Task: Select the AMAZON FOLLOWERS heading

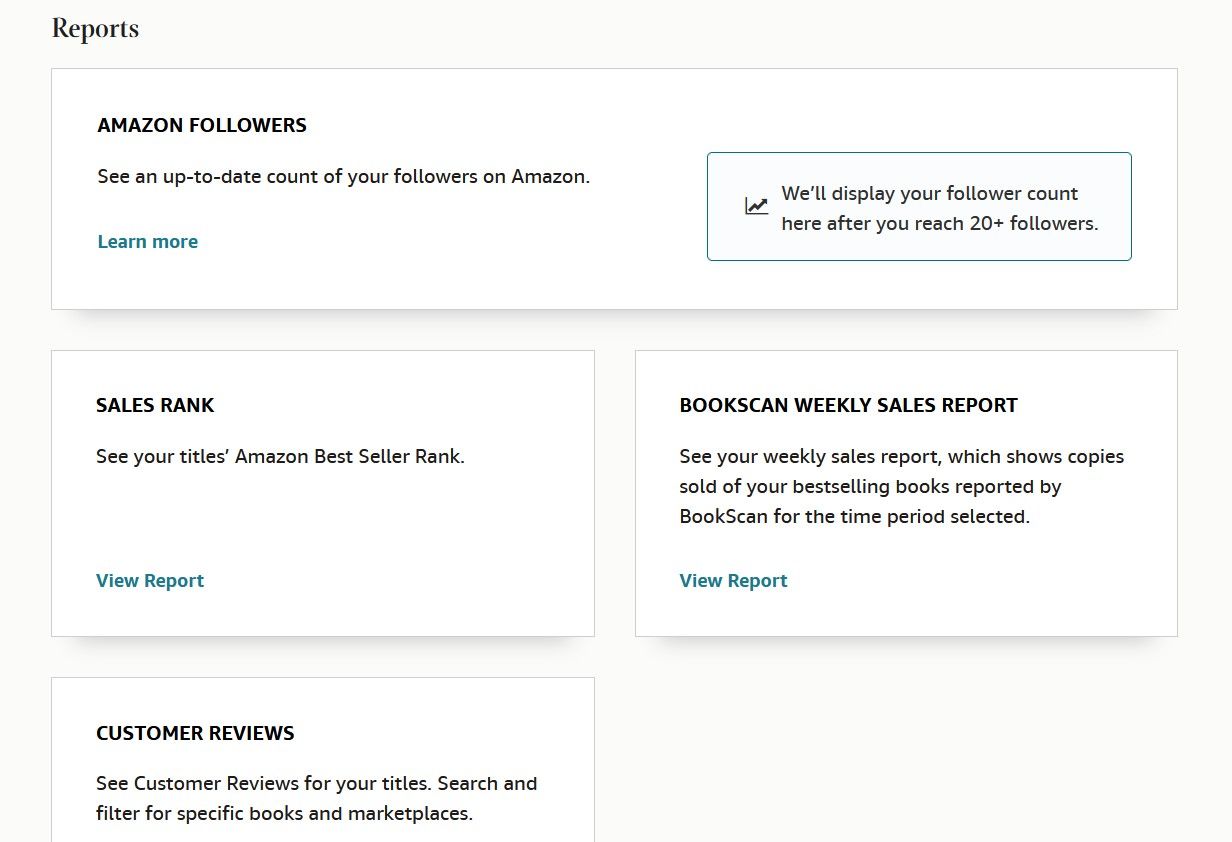Action: tap(202, 125)
